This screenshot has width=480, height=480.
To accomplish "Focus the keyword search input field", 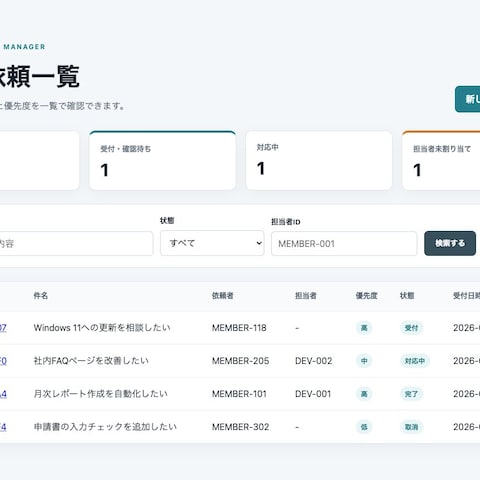I will pyautogui.click(x=76, y=244).
